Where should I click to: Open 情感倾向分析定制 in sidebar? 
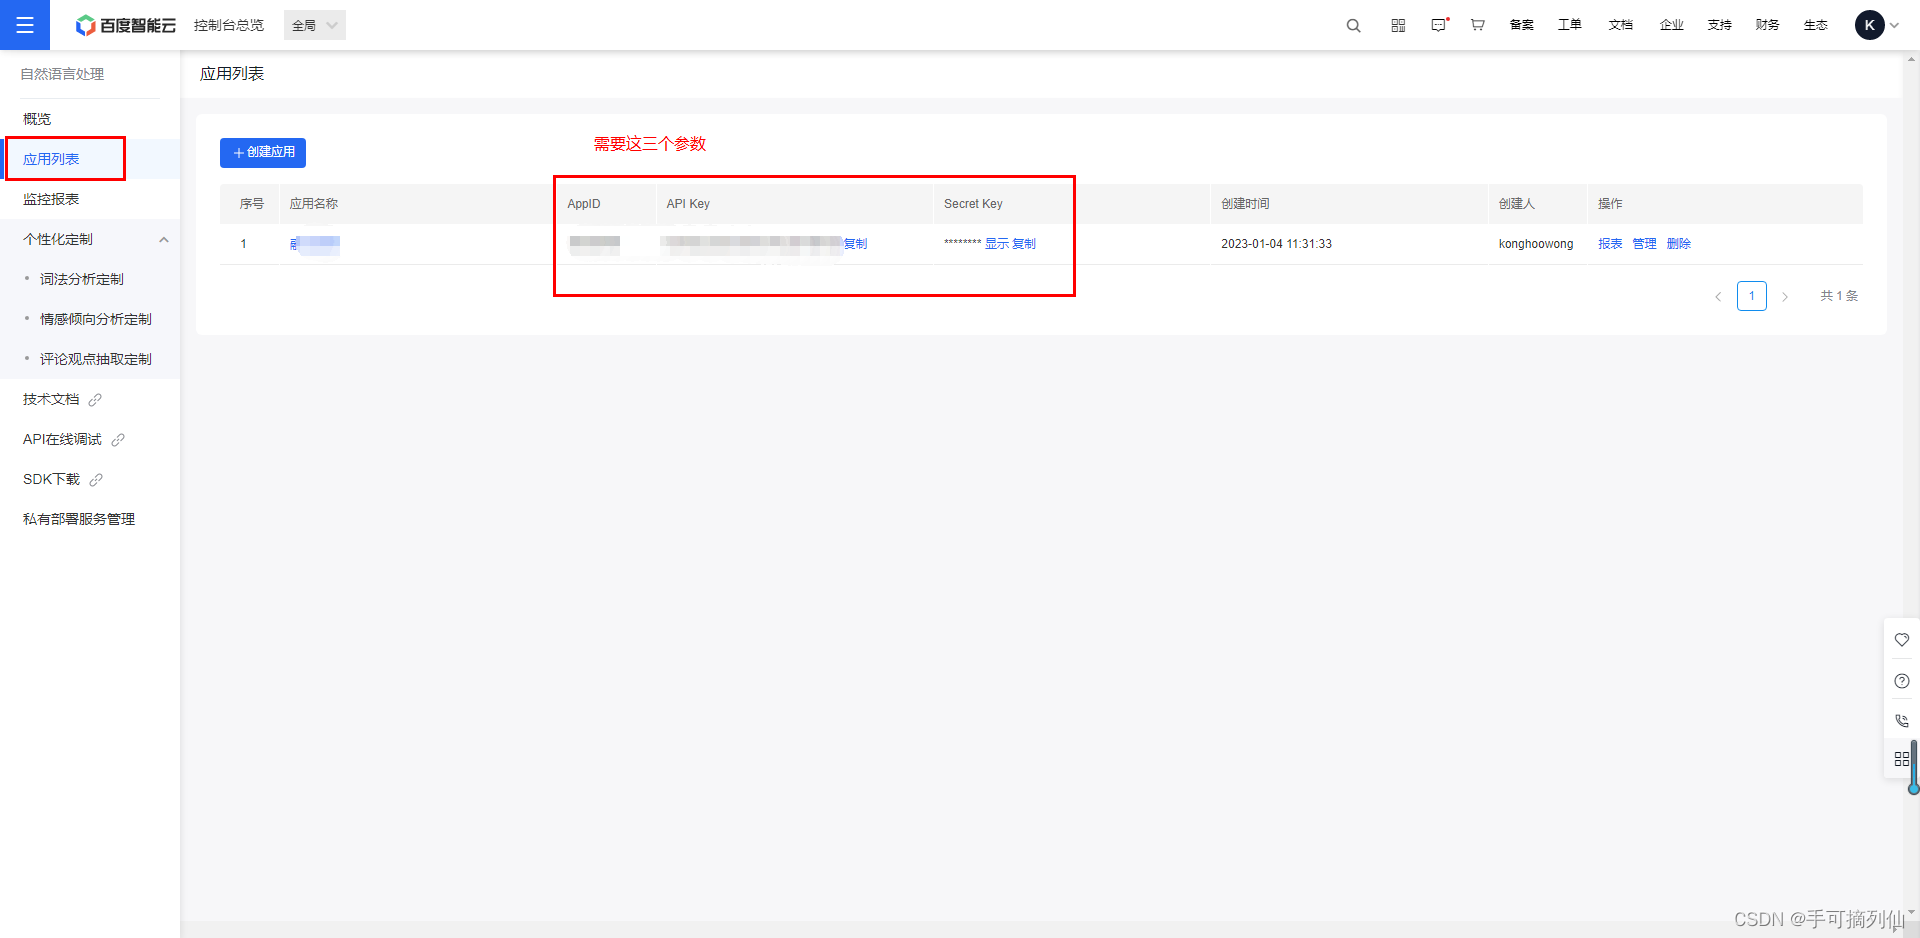coord(96,319)
